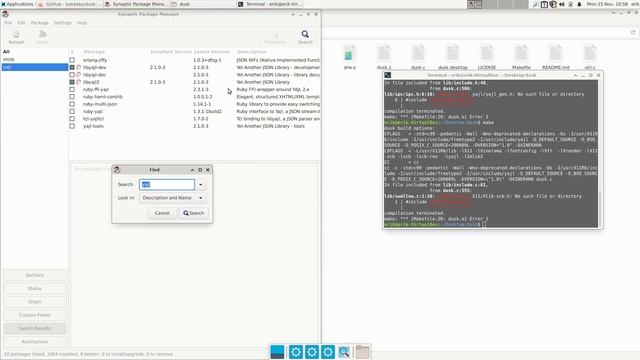Click the show-desktop icon in bottom dock
The width and height of the screenshot is (640, 360).
(x=277, y=352)
